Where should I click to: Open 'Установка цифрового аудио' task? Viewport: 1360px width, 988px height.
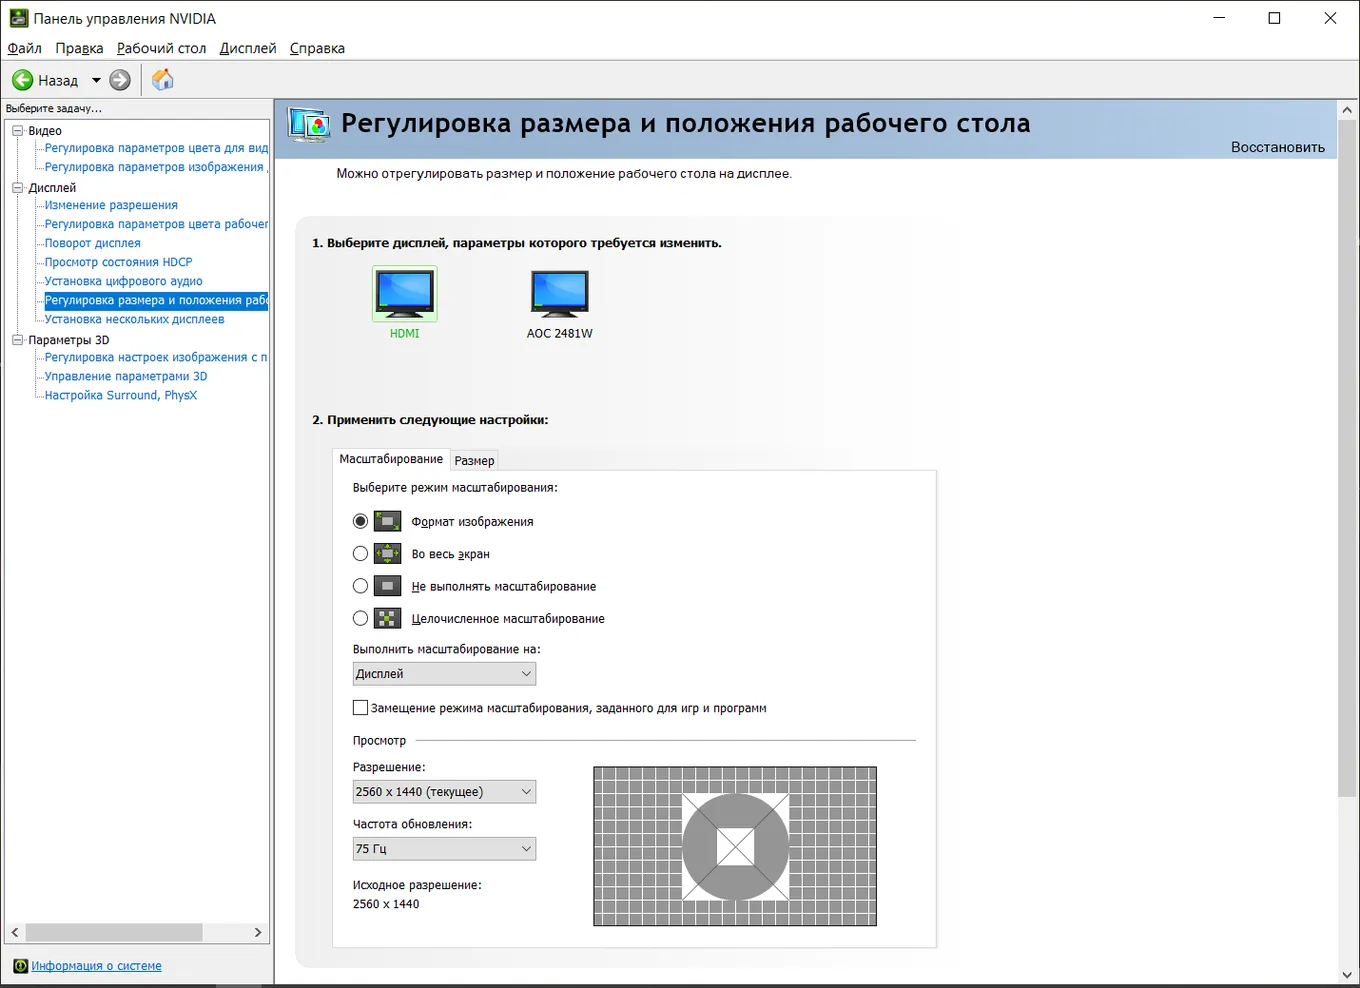coord(124,281)
